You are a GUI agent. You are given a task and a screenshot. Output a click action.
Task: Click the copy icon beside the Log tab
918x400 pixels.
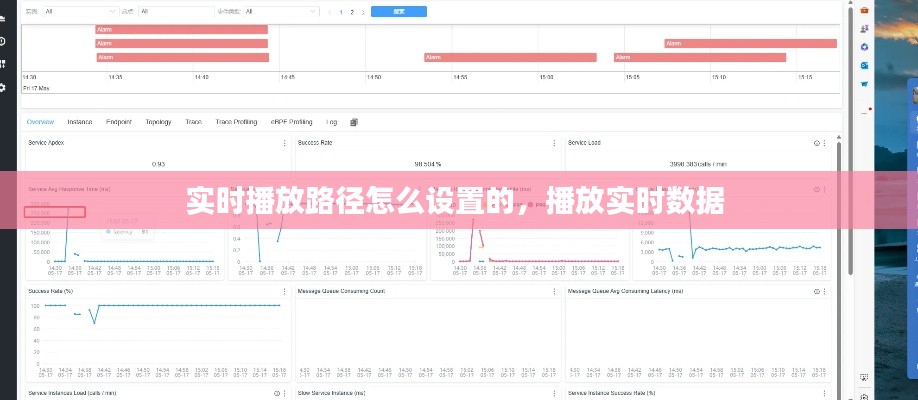[354, 122]
